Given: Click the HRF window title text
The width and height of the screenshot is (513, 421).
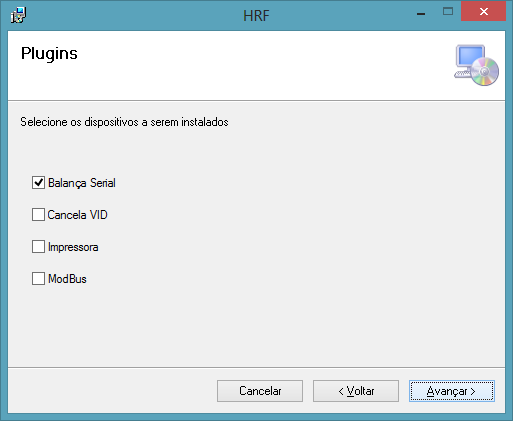Looking at the screenshot, I should coord(256,16).
